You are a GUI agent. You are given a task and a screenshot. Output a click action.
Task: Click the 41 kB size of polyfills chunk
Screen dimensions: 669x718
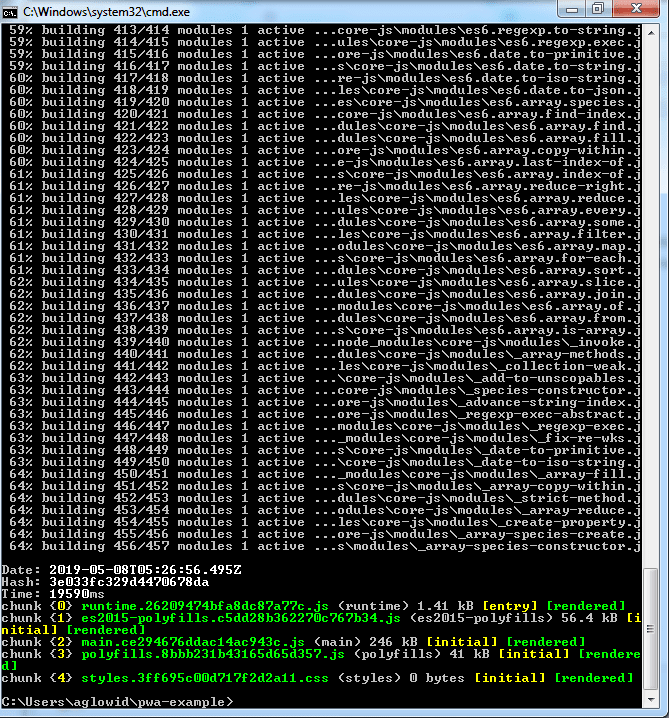coord(469,654)
